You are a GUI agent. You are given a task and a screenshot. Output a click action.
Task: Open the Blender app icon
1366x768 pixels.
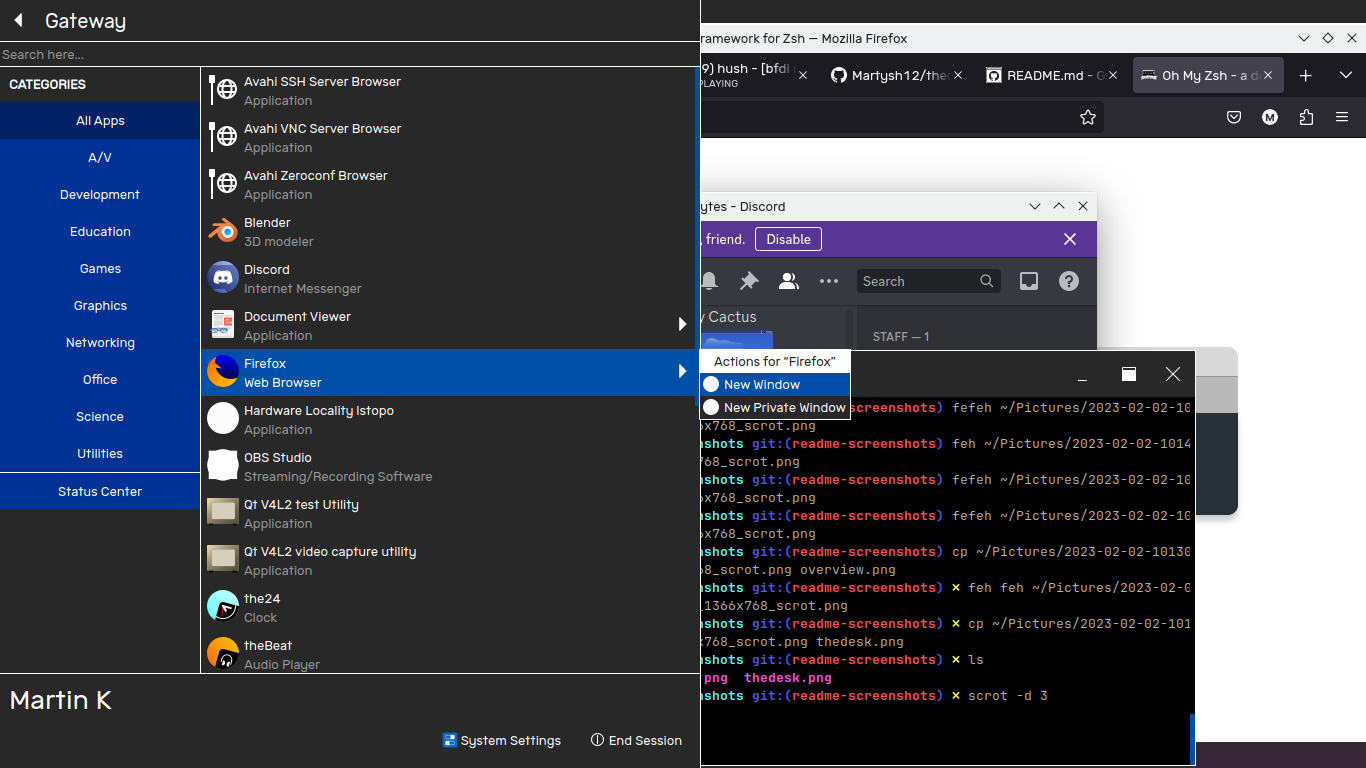click(x=223, y=231)
